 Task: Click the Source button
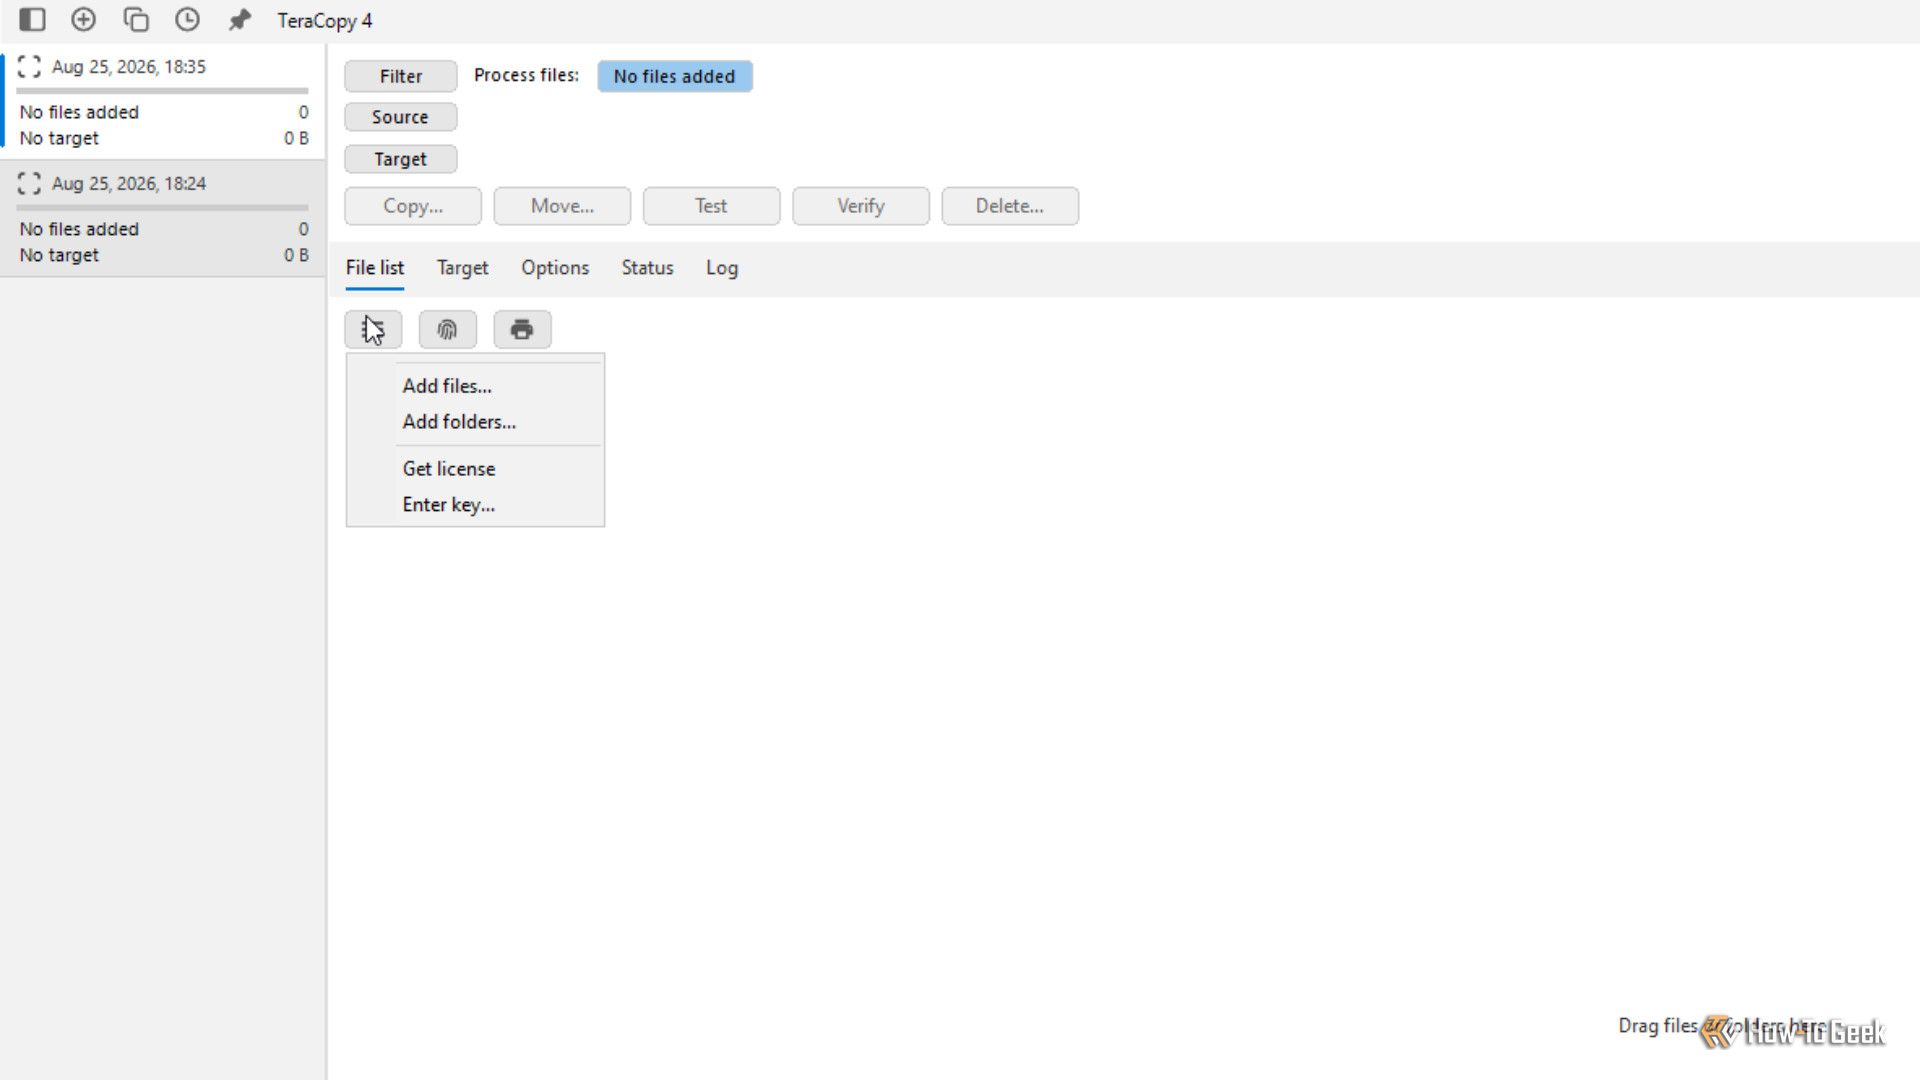[x=401, y=117]
